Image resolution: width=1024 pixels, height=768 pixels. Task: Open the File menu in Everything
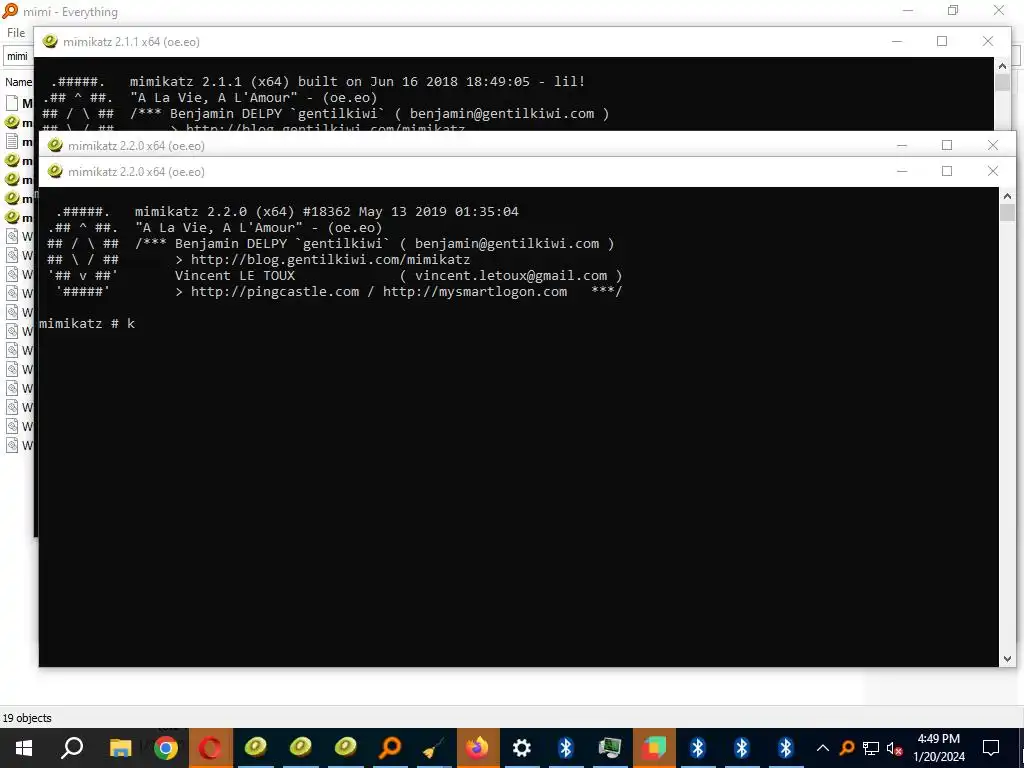point(16,33)
